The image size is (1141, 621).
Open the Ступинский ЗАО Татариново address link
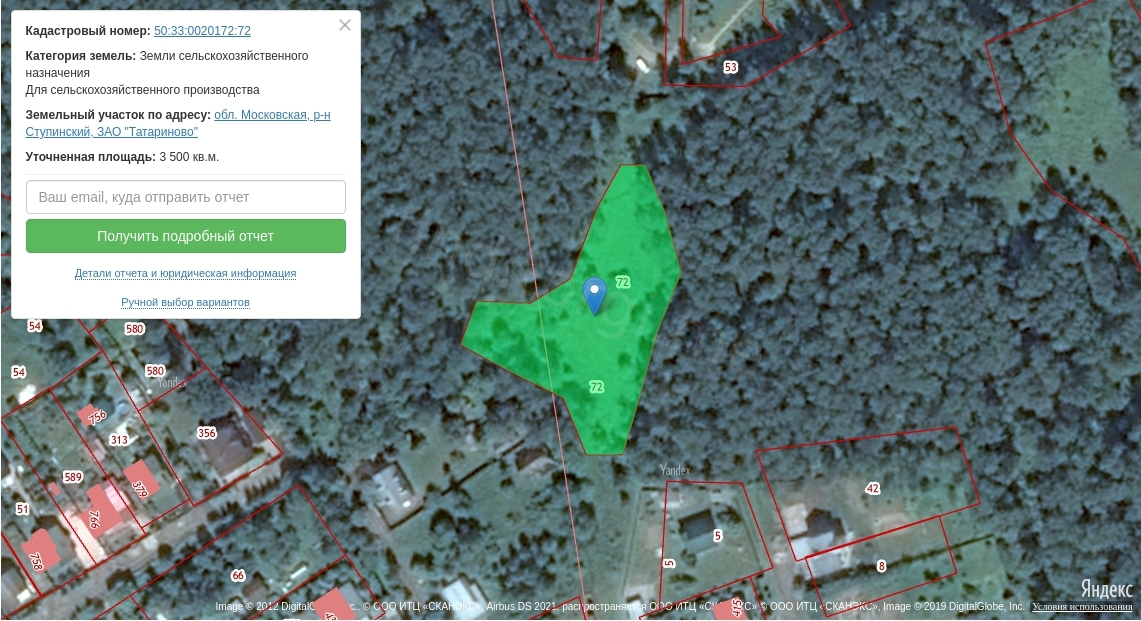[178, 123]
